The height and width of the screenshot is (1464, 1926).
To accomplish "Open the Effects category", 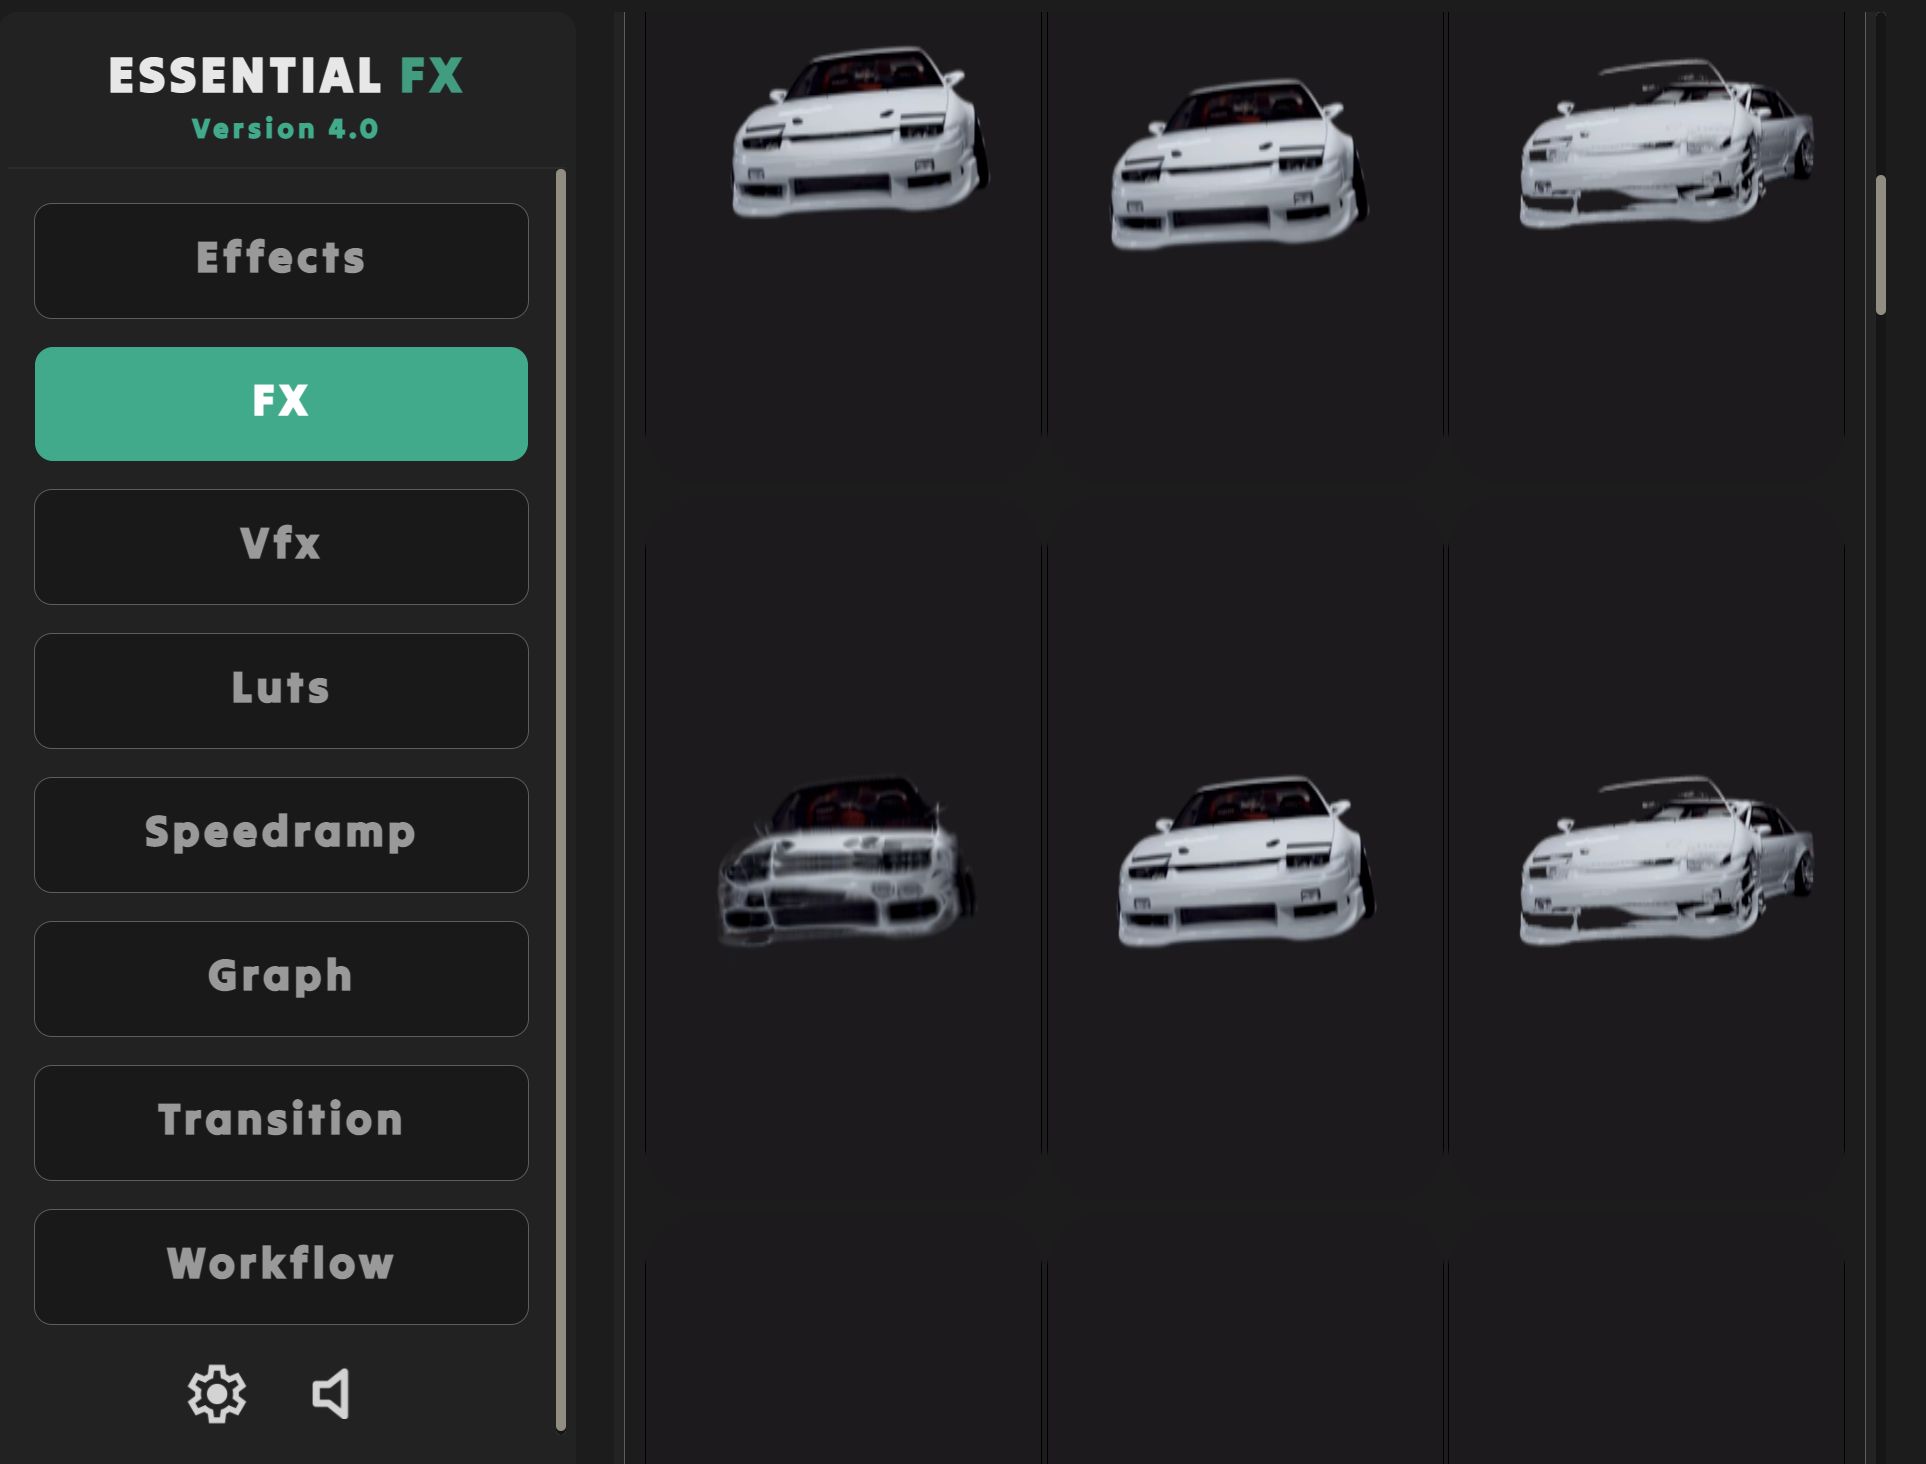I will point(281,260).
